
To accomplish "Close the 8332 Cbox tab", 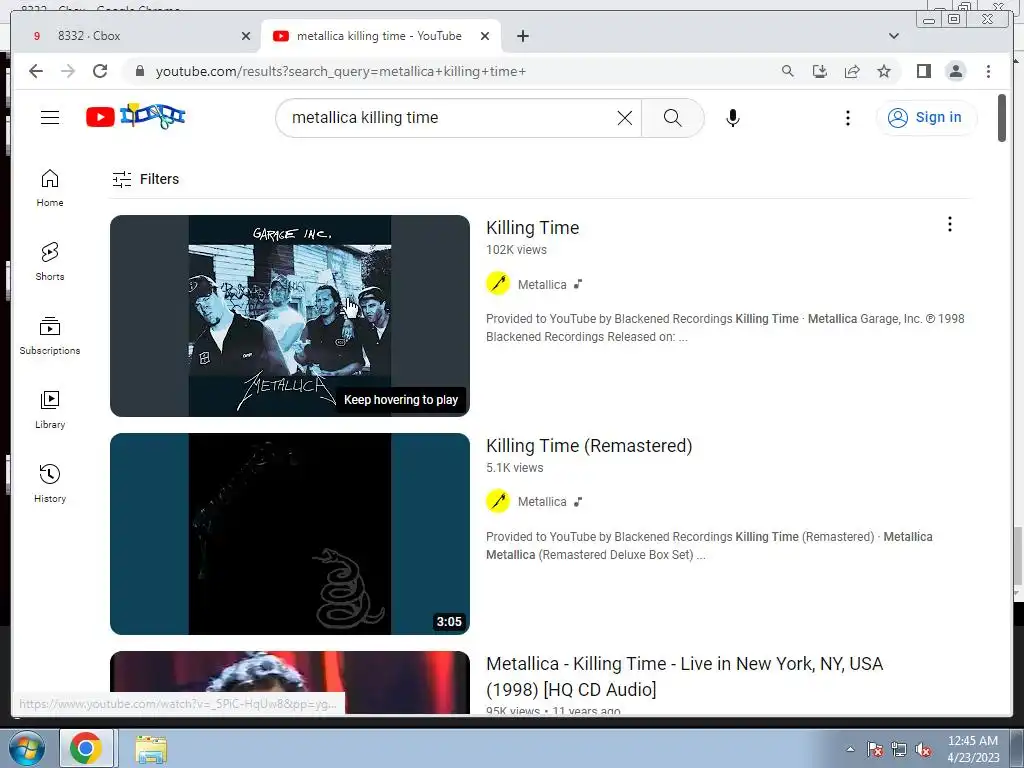I will click(246, 36).
